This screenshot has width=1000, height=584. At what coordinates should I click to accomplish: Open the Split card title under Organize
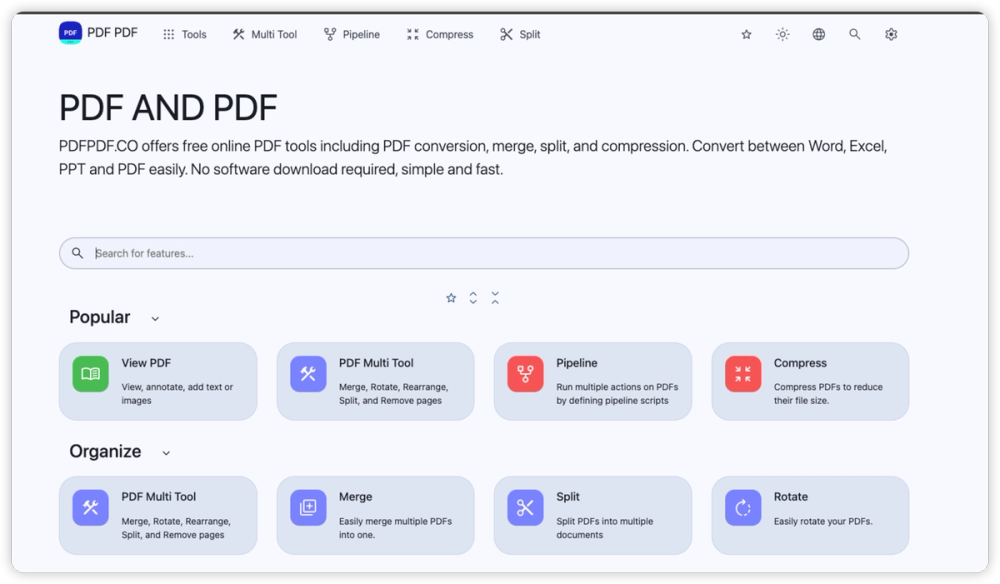568,497
